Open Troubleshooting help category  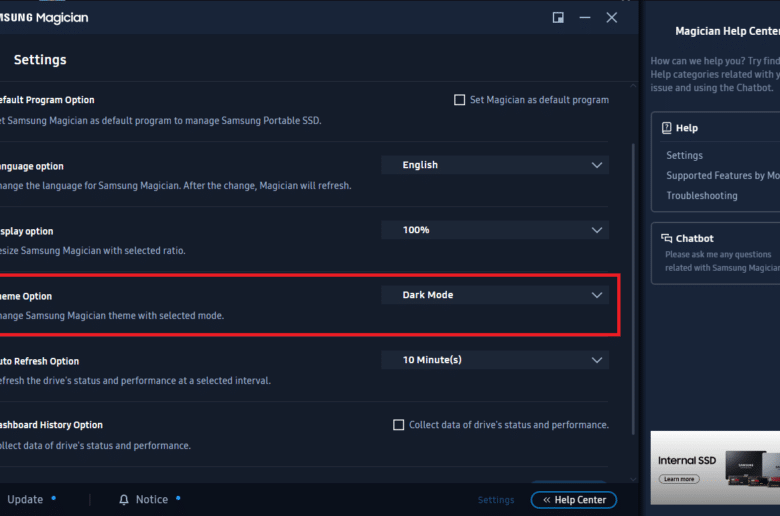(x=702, y=196)
